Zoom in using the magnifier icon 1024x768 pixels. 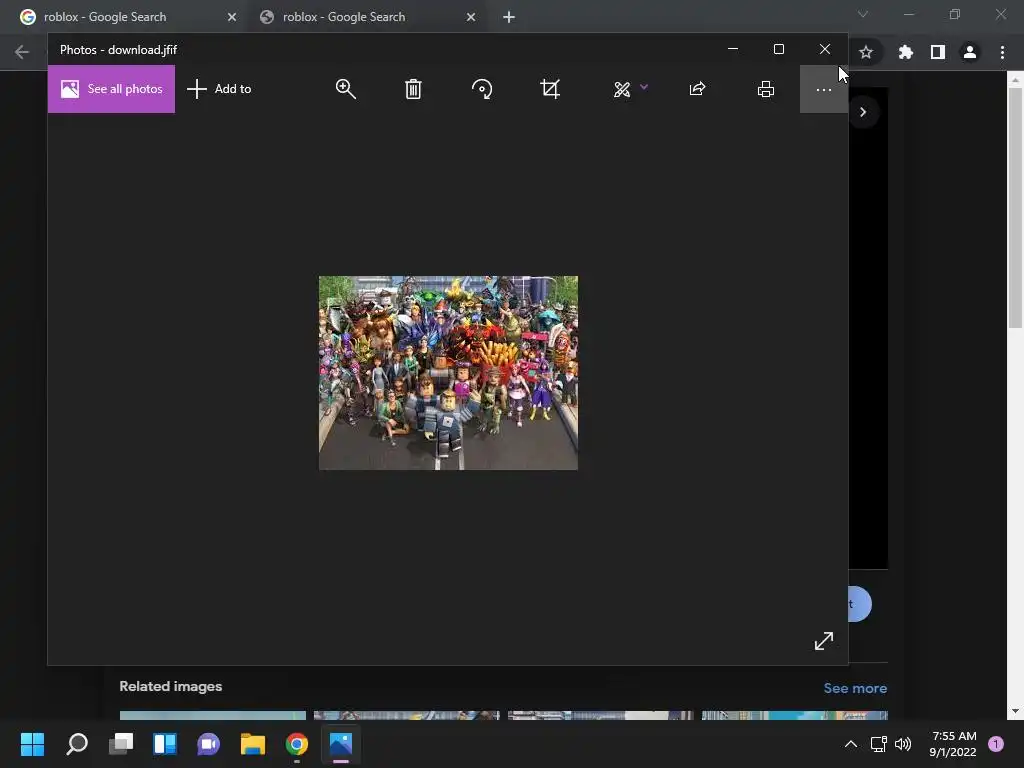[x=345, y=89]
